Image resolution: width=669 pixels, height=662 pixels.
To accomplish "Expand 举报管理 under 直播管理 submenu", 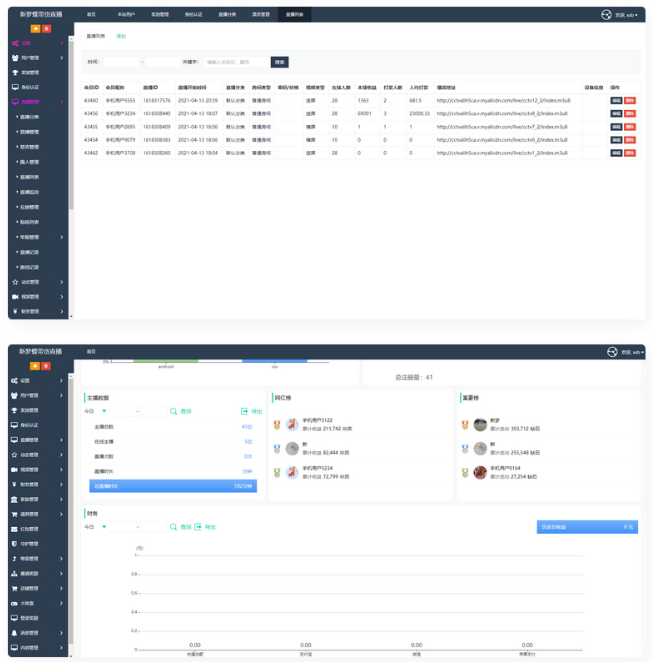I will (x=62, y=237).
